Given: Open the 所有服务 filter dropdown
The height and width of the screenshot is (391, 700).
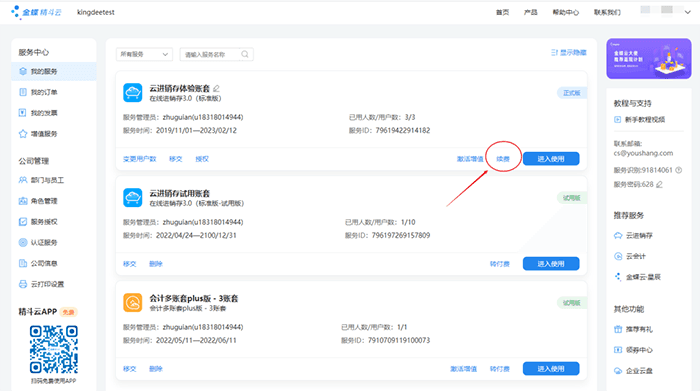Looking at the screenshot, I should pyautogui.click(x=144, y=54).
